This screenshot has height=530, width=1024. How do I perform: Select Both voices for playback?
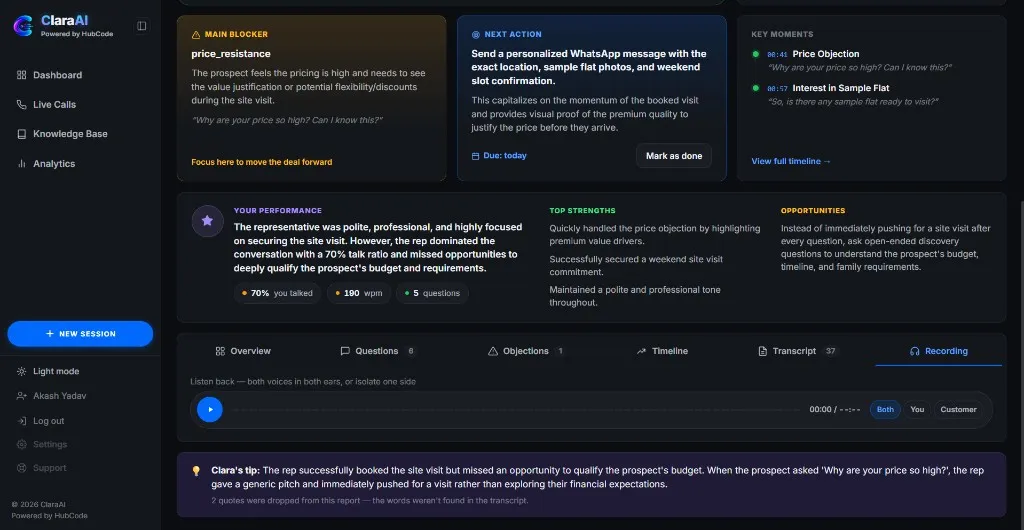pyautogui.click(x=885, y=409)
